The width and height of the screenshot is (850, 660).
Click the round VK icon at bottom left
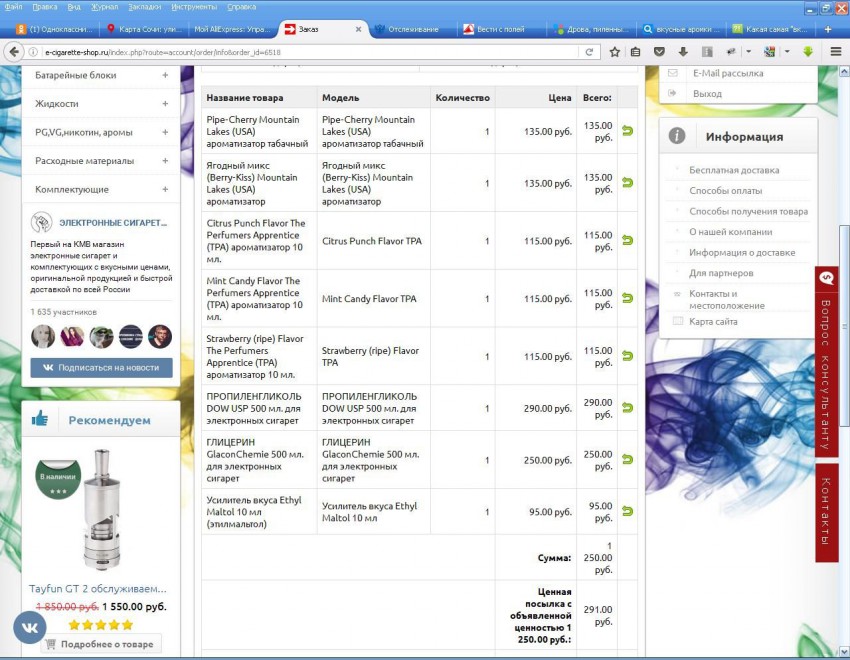coord(29,627)
